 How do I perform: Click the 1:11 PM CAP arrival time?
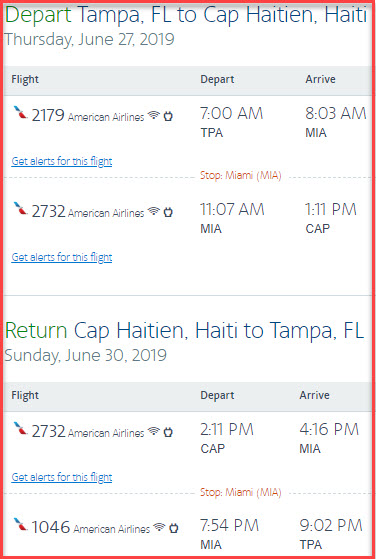point(331,218)
